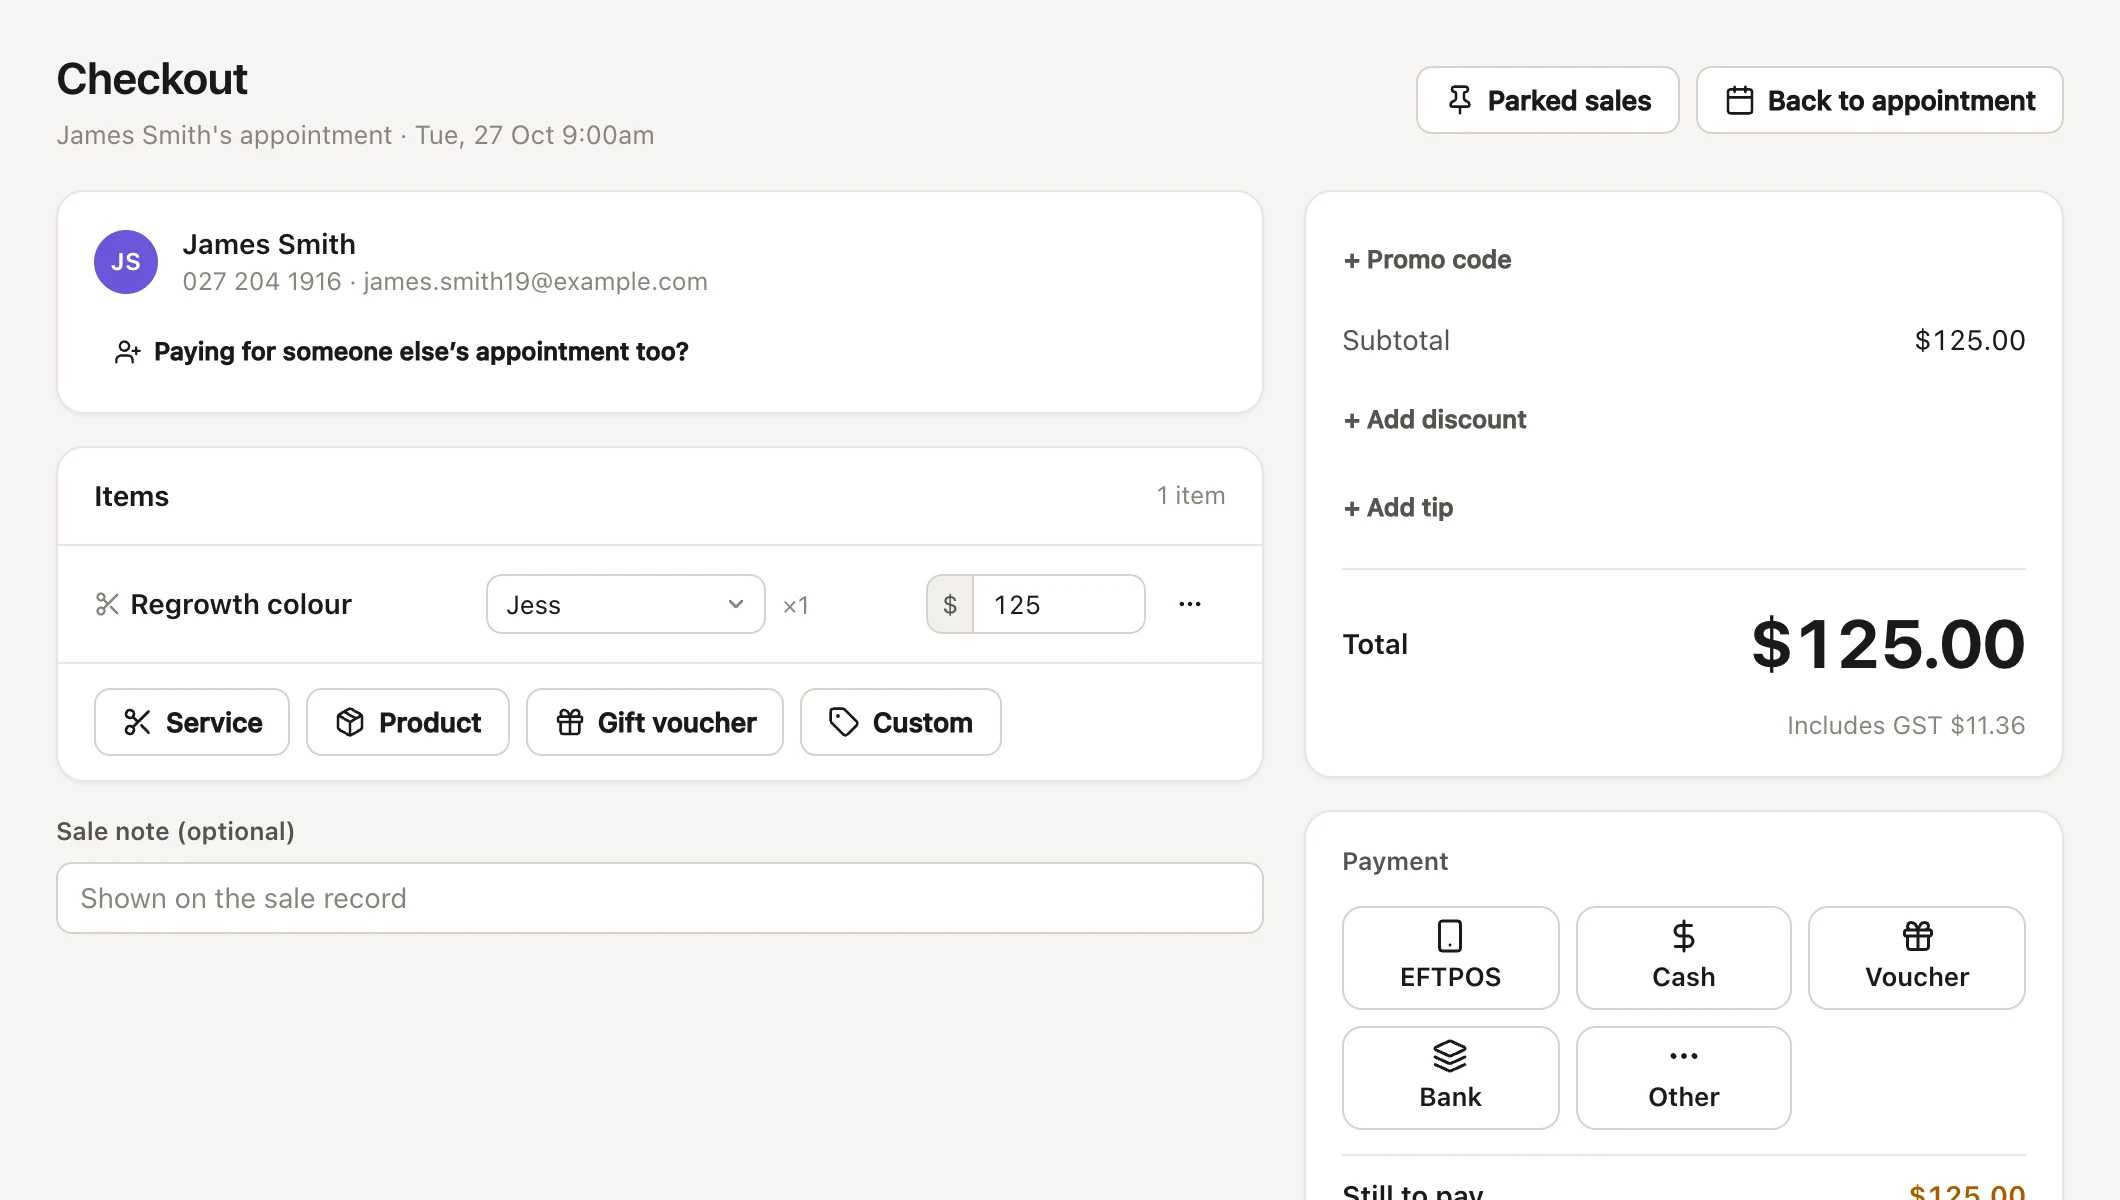
Task: Click the Regrowth colour item name
Action: 241,604
